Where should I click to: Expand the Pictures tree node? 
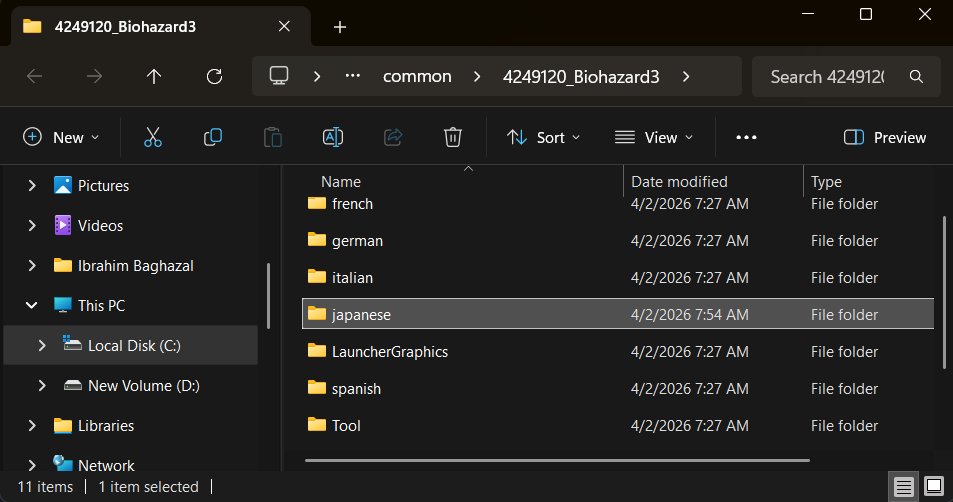coord(32,185)
